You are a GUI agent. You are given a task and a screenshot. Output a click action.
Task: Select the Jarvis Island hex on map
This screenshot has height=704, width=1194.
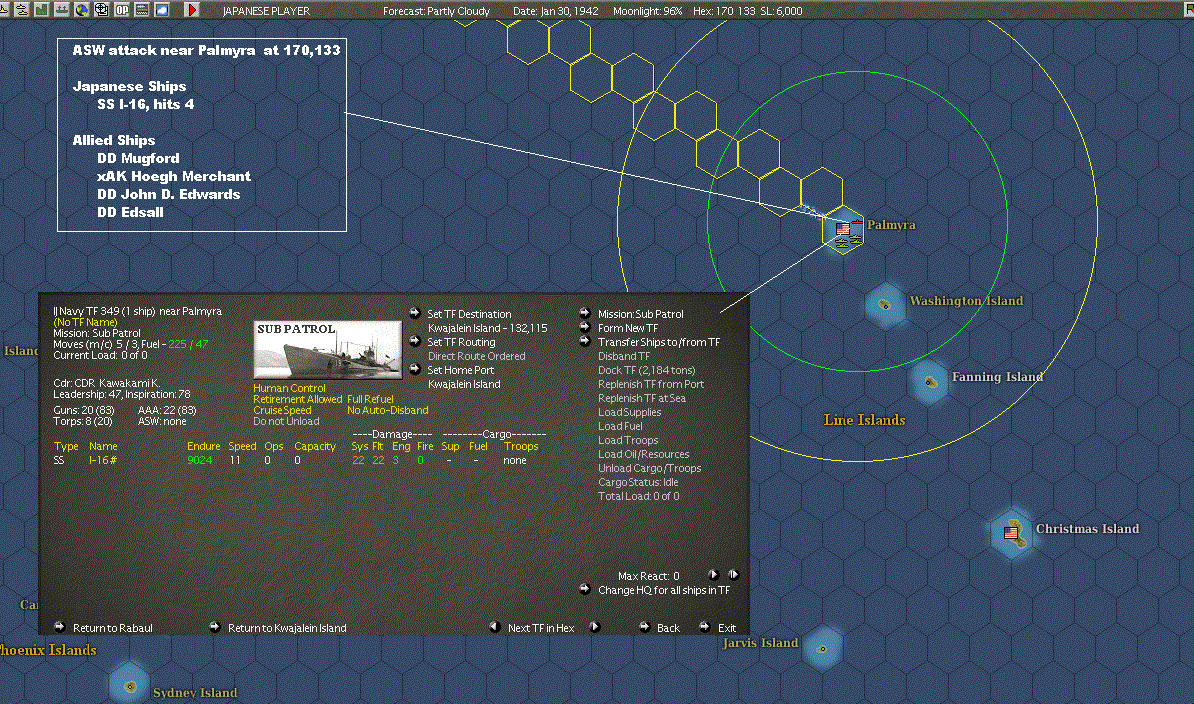[822, 648]
